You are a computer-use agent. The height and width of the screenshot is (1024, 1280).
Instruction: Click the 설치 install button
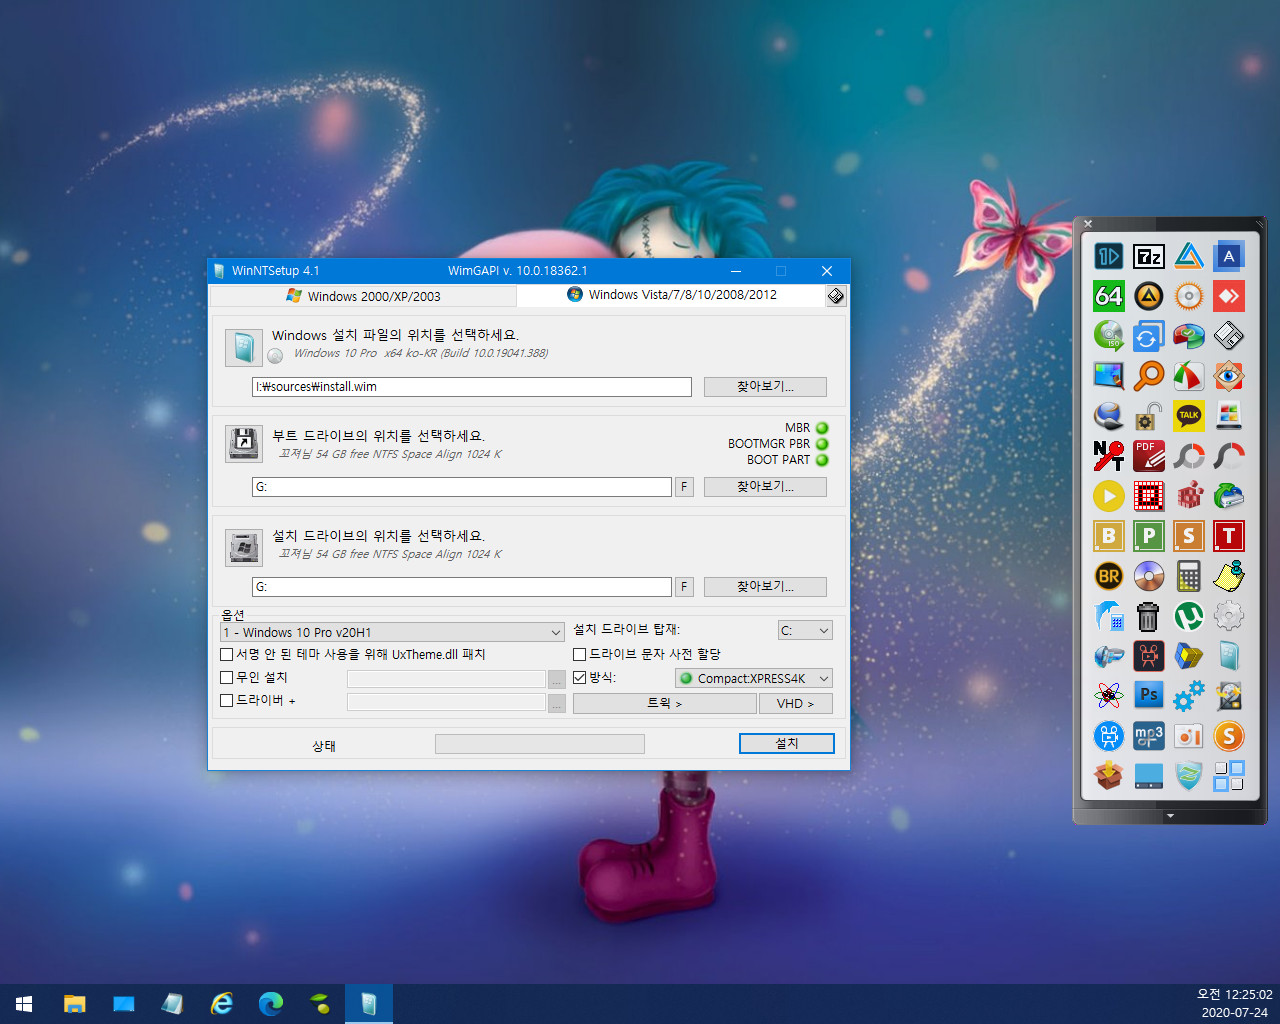point(786,743)
